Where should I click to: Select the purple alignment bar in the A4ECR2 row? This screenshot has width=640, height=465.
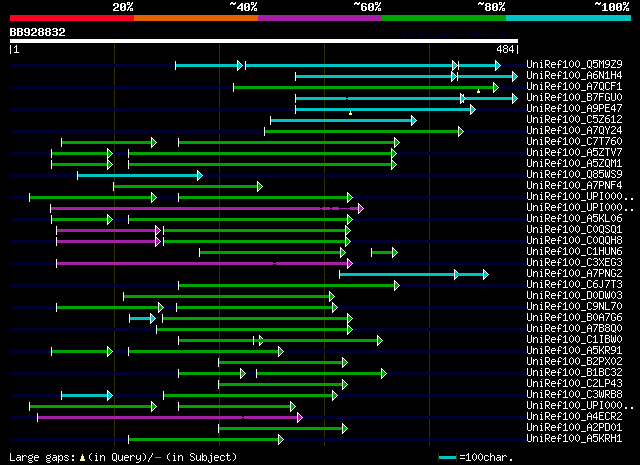point(170,418)
